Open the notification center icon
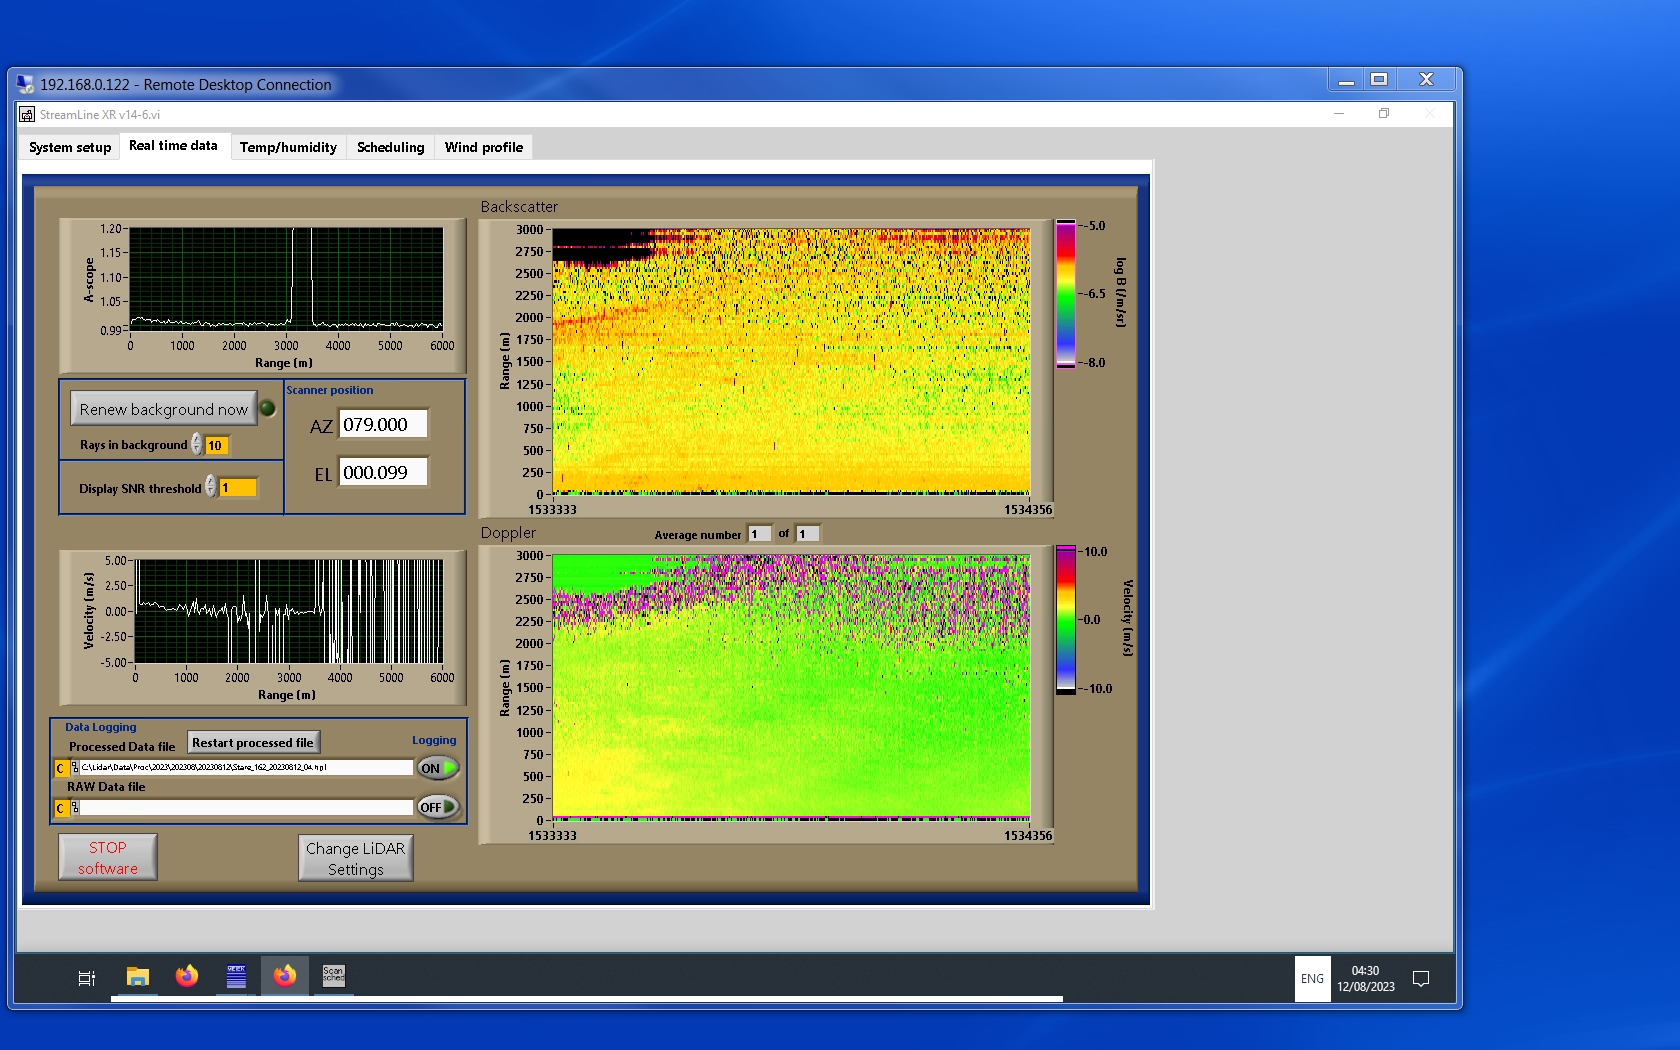 (x=1420, y=979)
